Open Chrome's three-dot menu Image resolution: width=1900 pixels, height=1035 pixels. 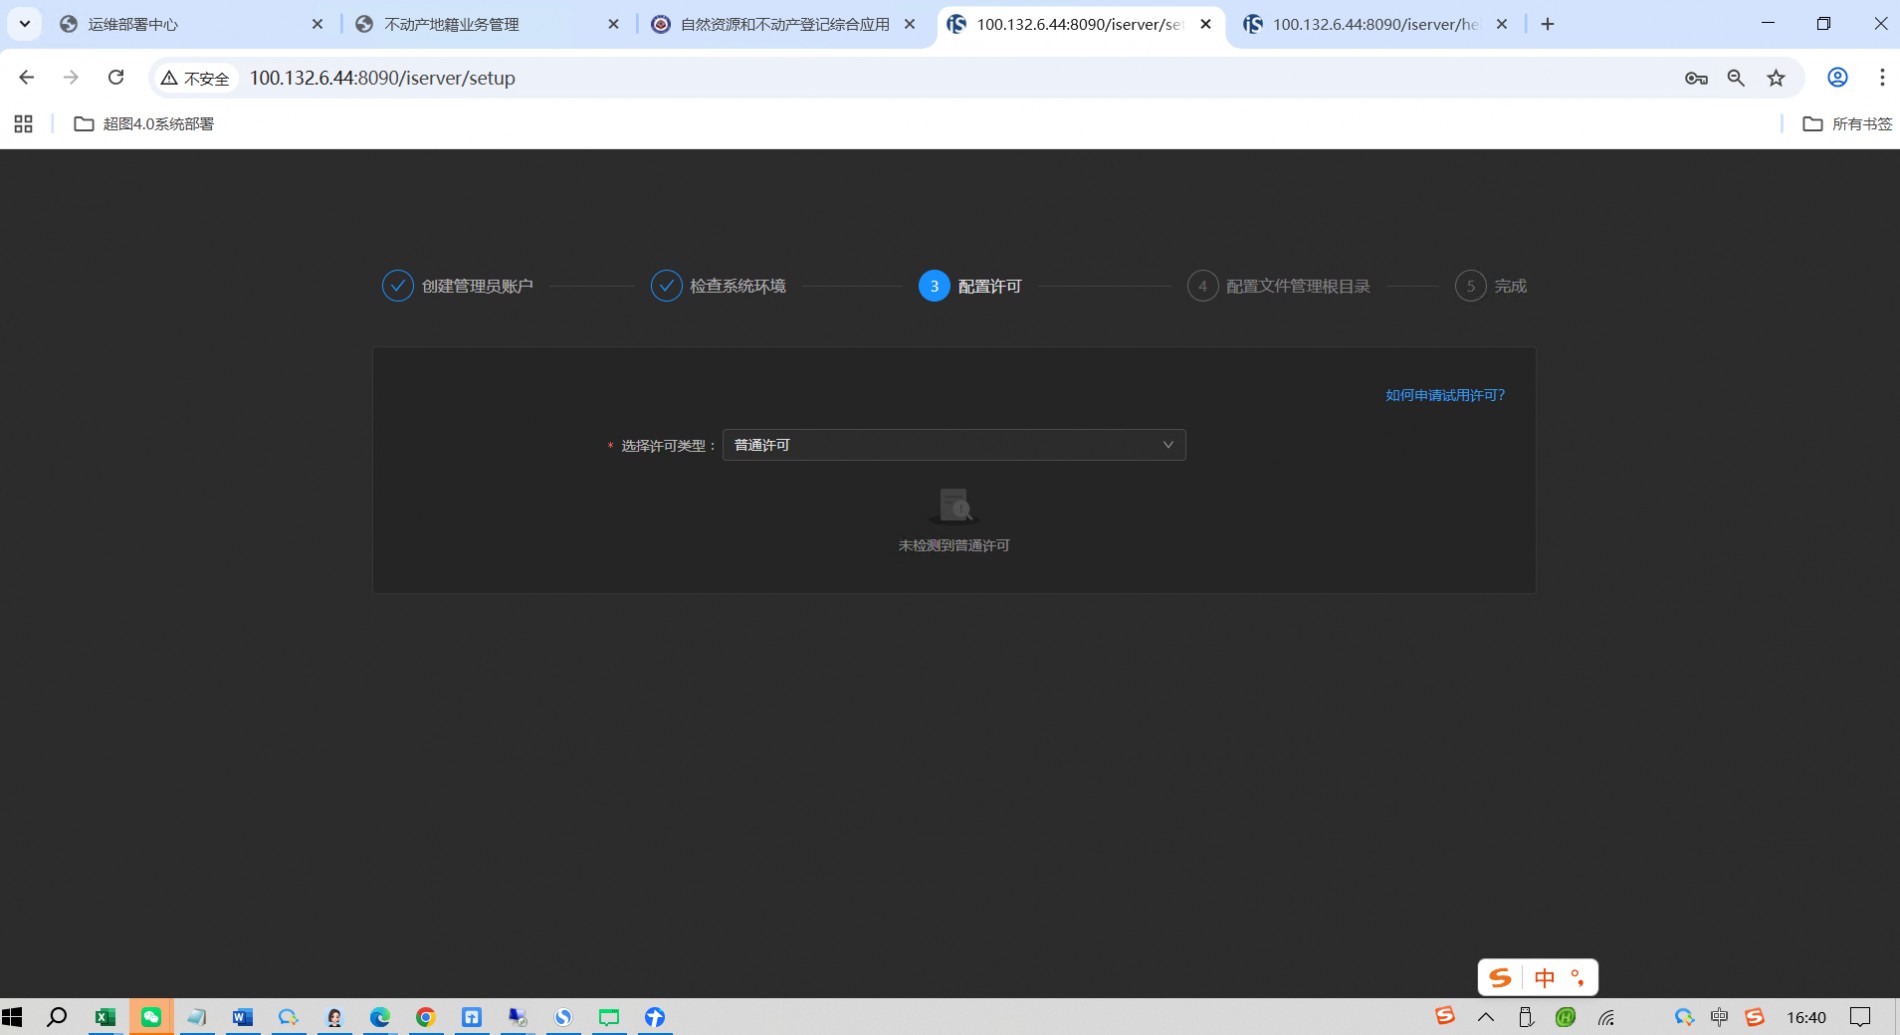[1881, 78]
